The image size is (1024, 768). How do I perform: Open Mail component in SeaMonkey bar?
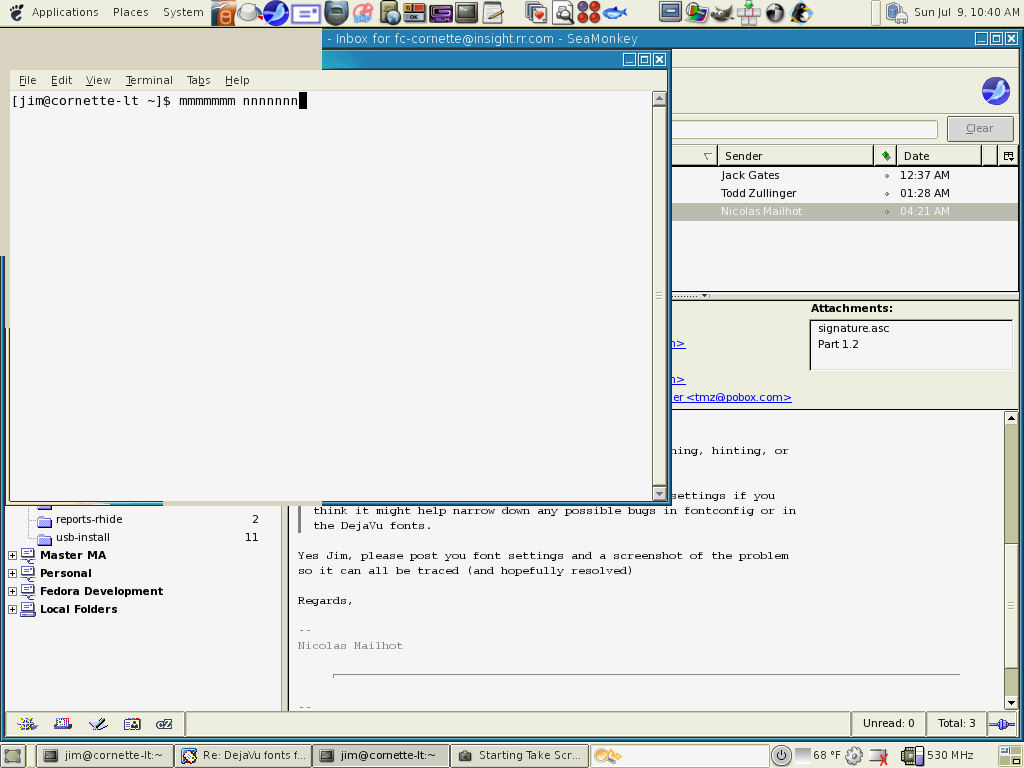click(62, 723)
